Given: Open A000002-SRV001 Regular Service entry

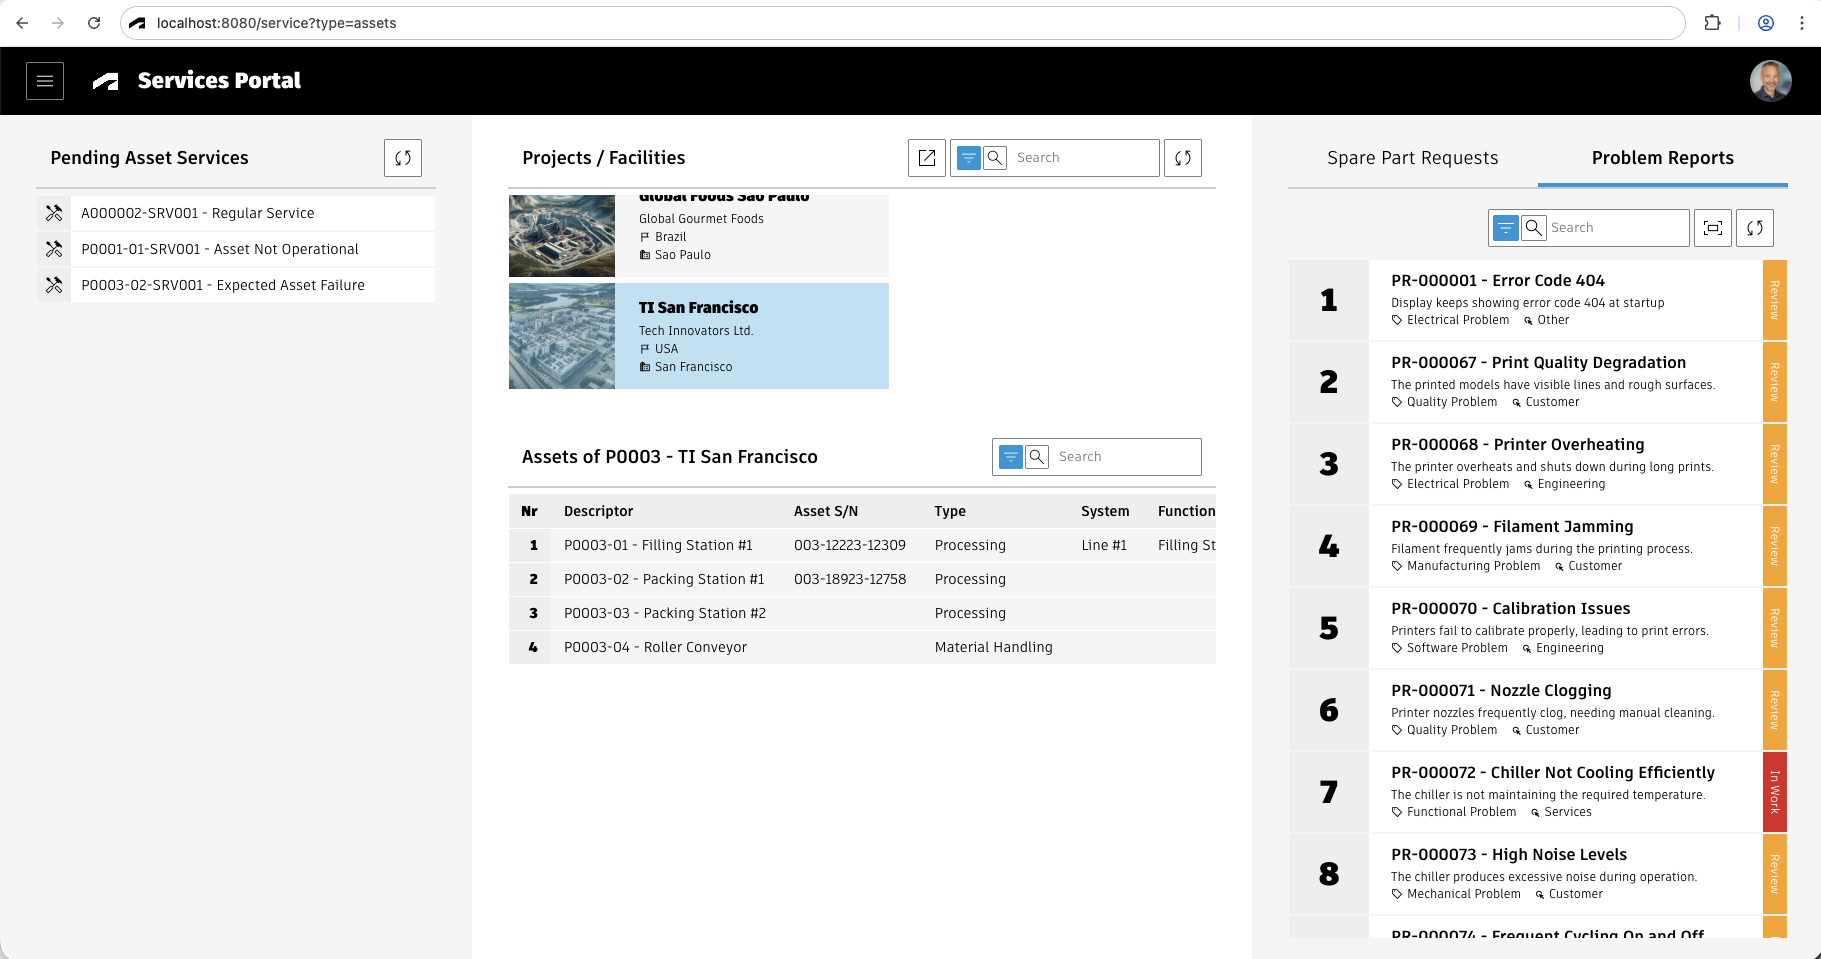Looking at the screenshot, I should coord(198,213).
